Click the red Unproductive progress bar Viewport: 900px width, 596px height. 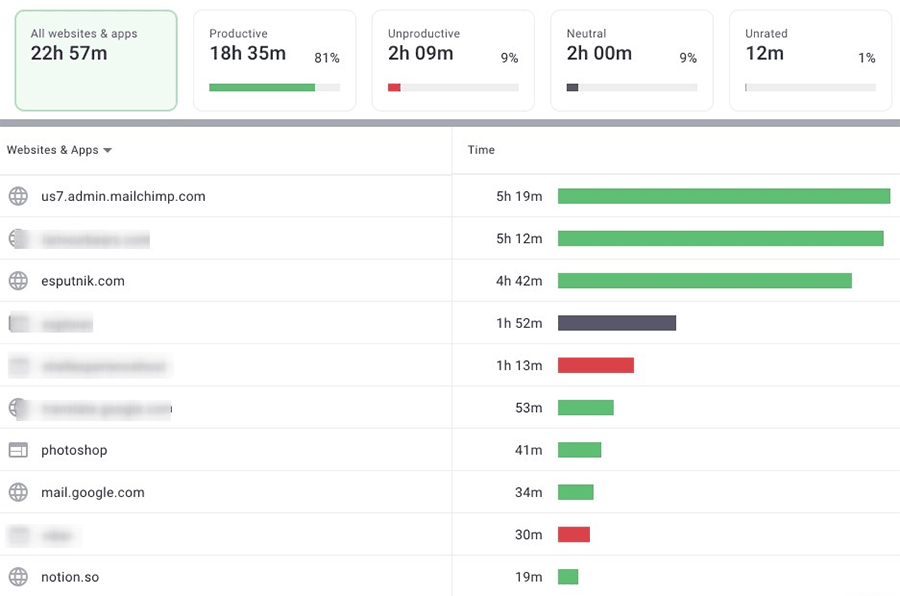[394, 88]
